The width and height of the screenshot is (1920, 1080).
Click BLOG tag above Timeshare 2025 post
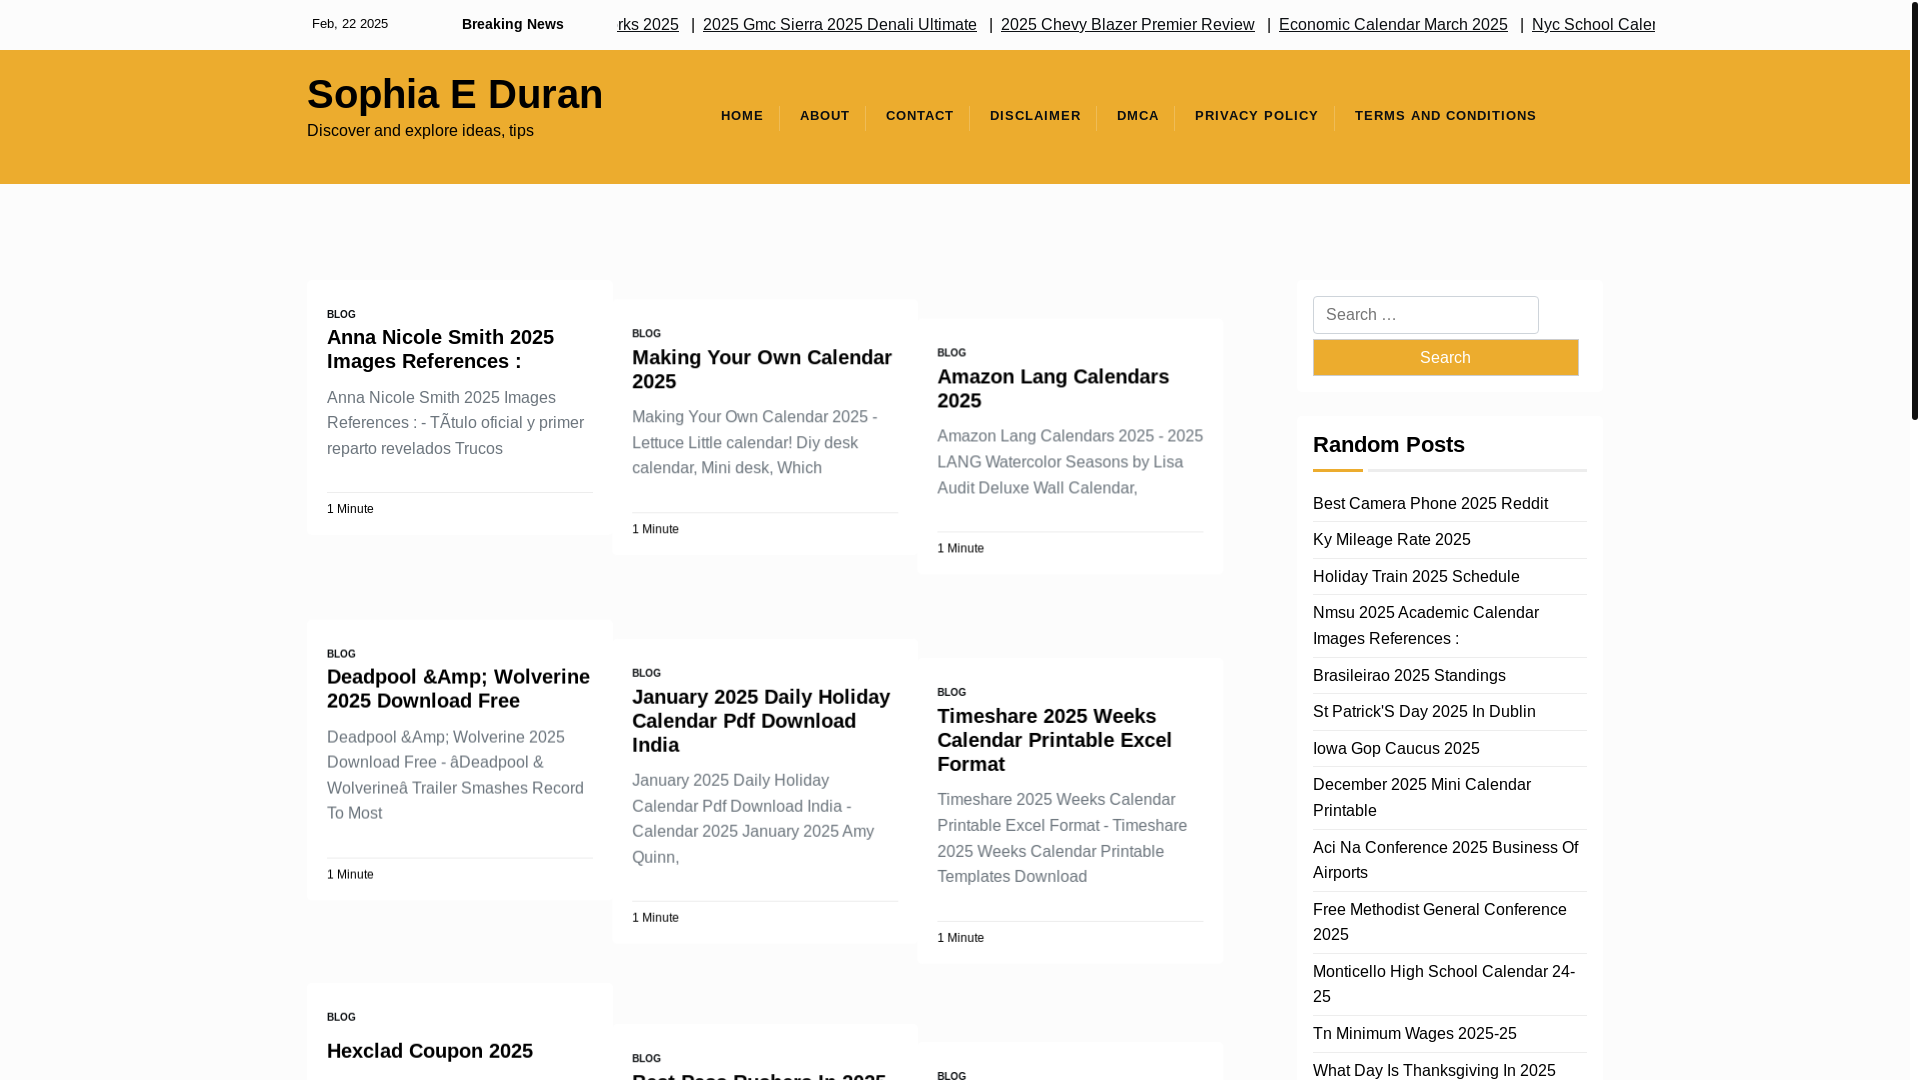coord(951,692)
